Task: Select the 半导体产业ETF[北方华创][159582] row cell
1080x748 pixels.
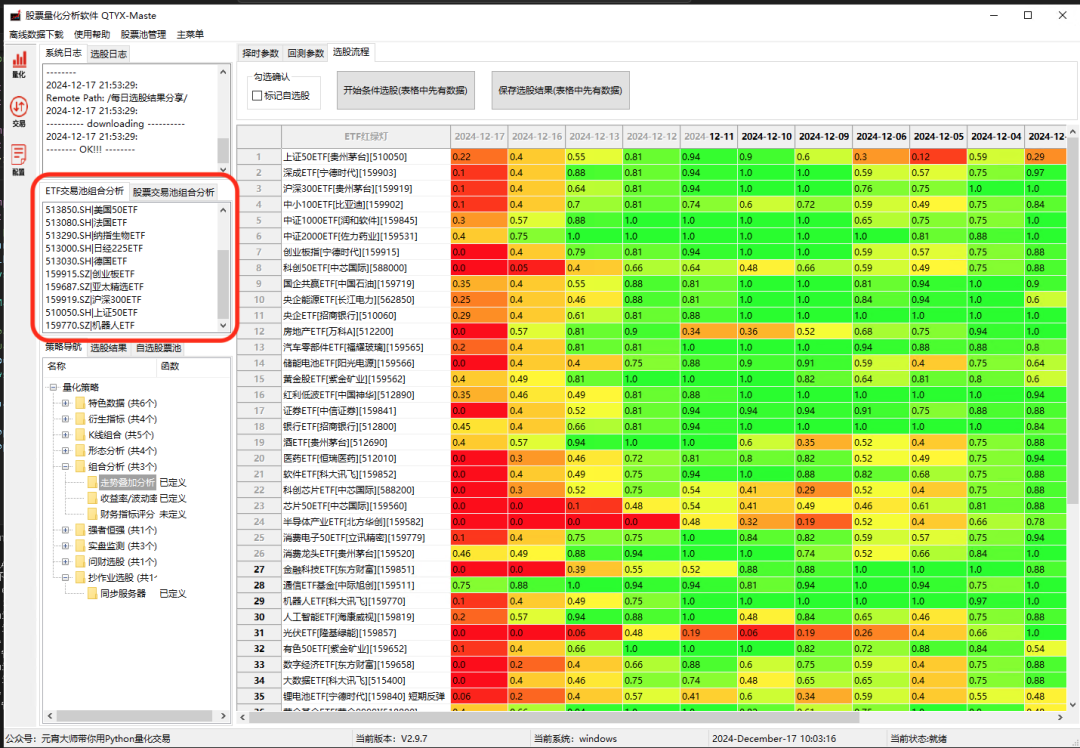Action: [x=366, y=522]
